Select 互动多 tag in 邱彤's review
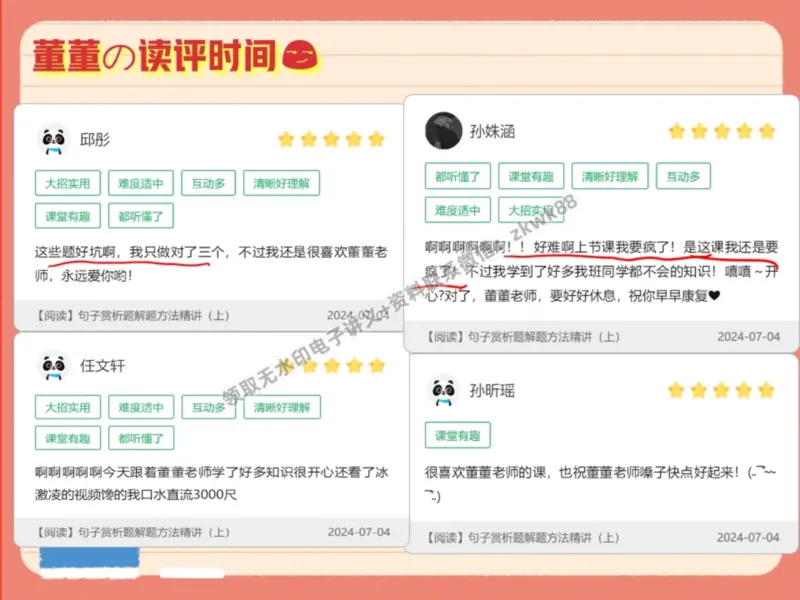800x600 pixels. click(208, 183)
